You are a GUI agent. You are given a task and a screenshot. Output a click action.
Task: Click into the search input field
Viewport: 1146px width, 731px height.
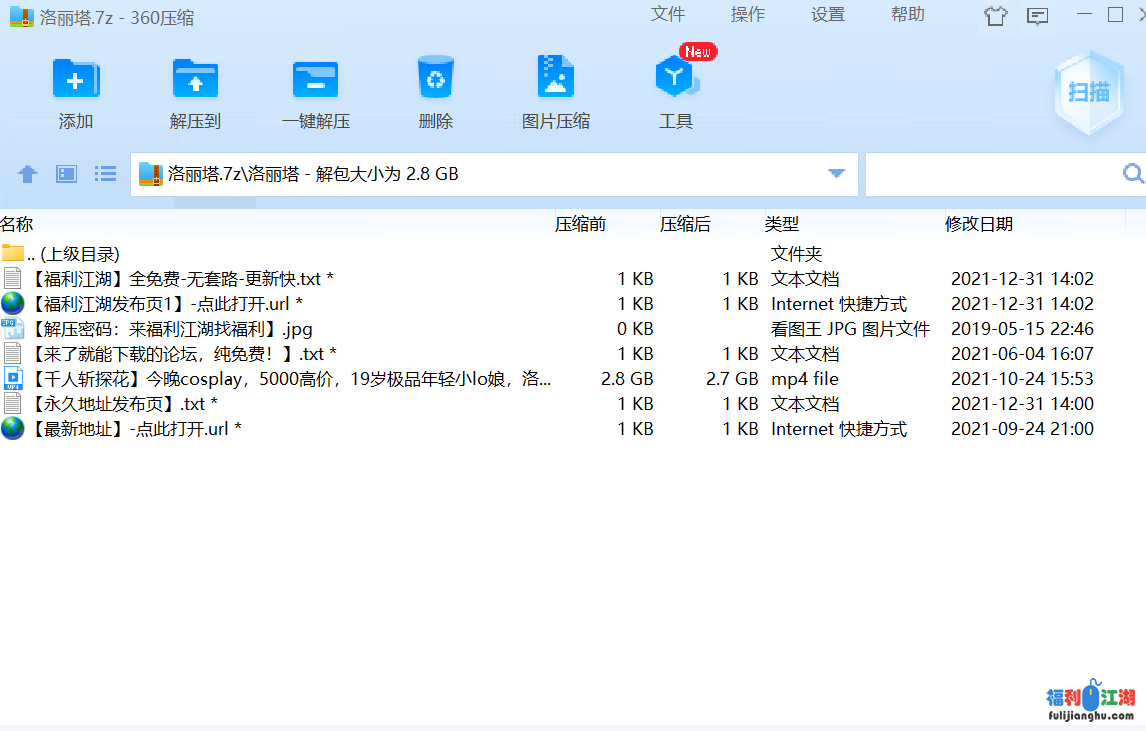[x=990, y=174]
